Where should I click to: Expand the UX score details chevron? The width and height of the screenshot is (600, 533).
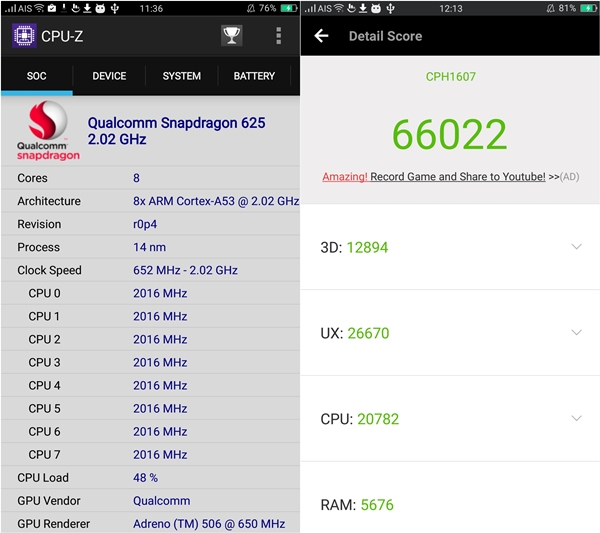point(576,332)
